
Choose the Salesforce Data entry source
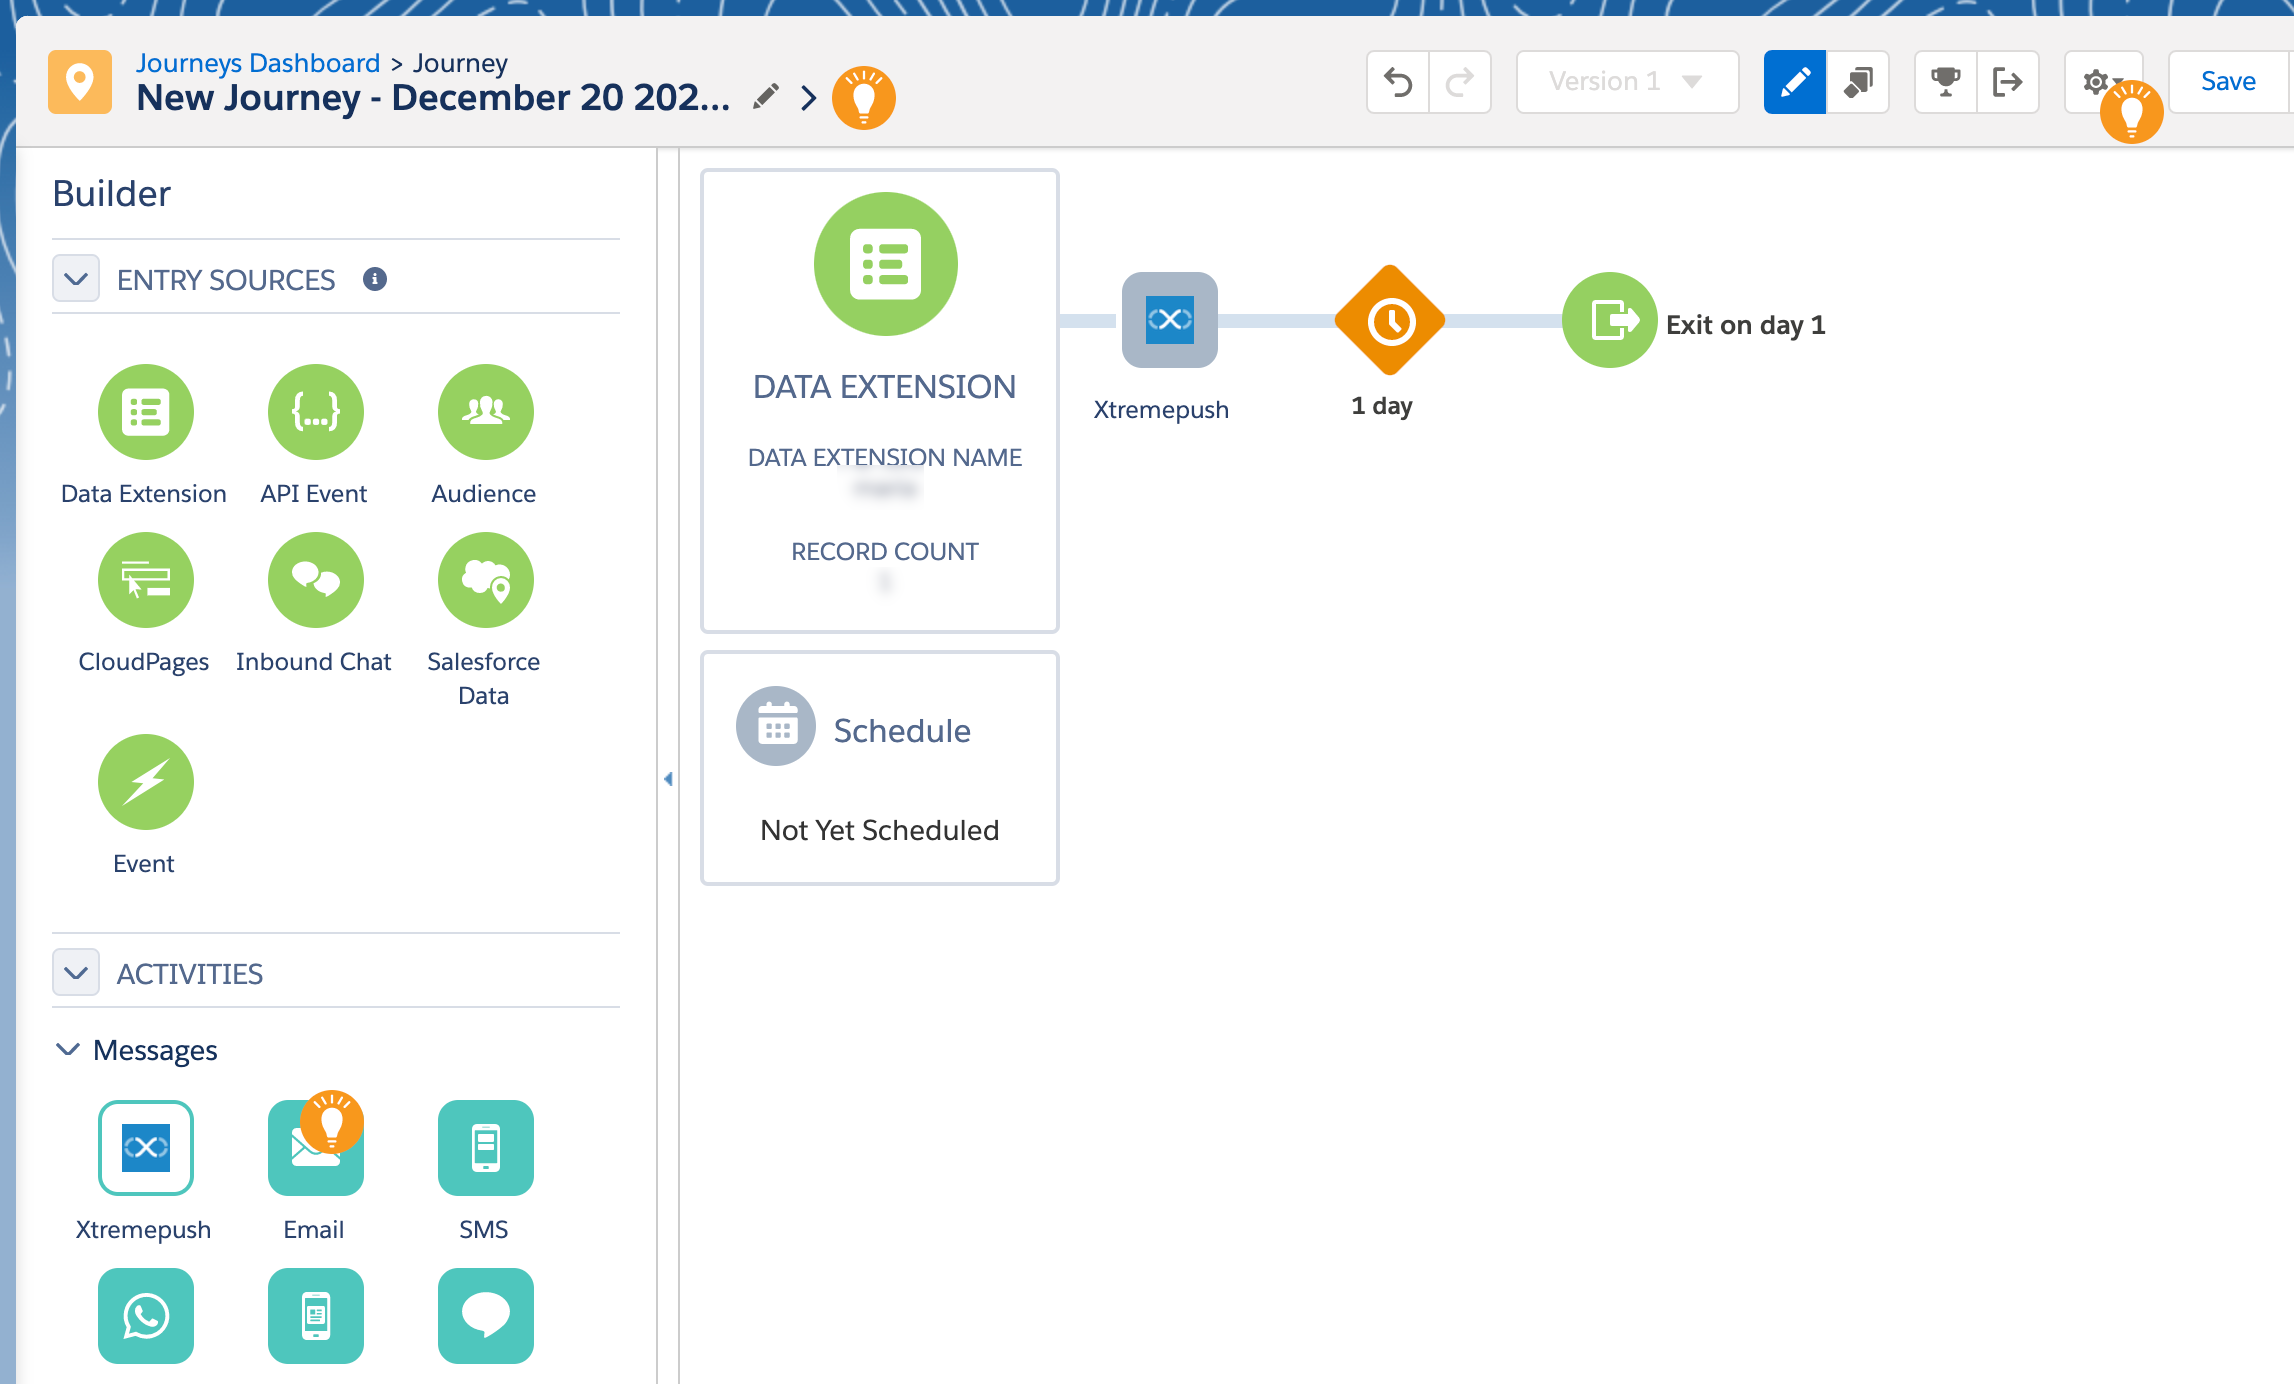(x=485, y=580)
